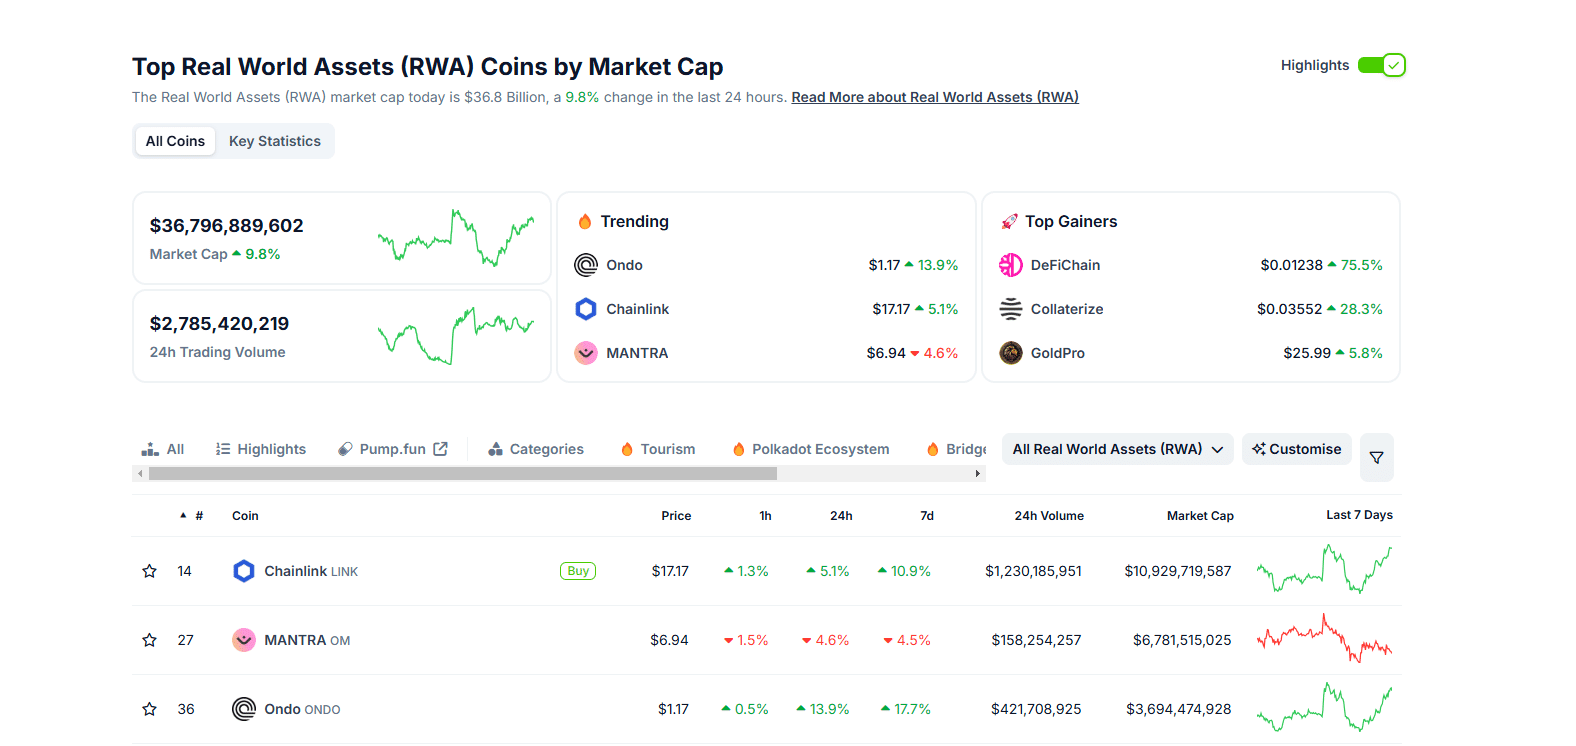
Task: Click the Buy button next to Chainlink
Action: pyautogui.click(x=578, y=571)
